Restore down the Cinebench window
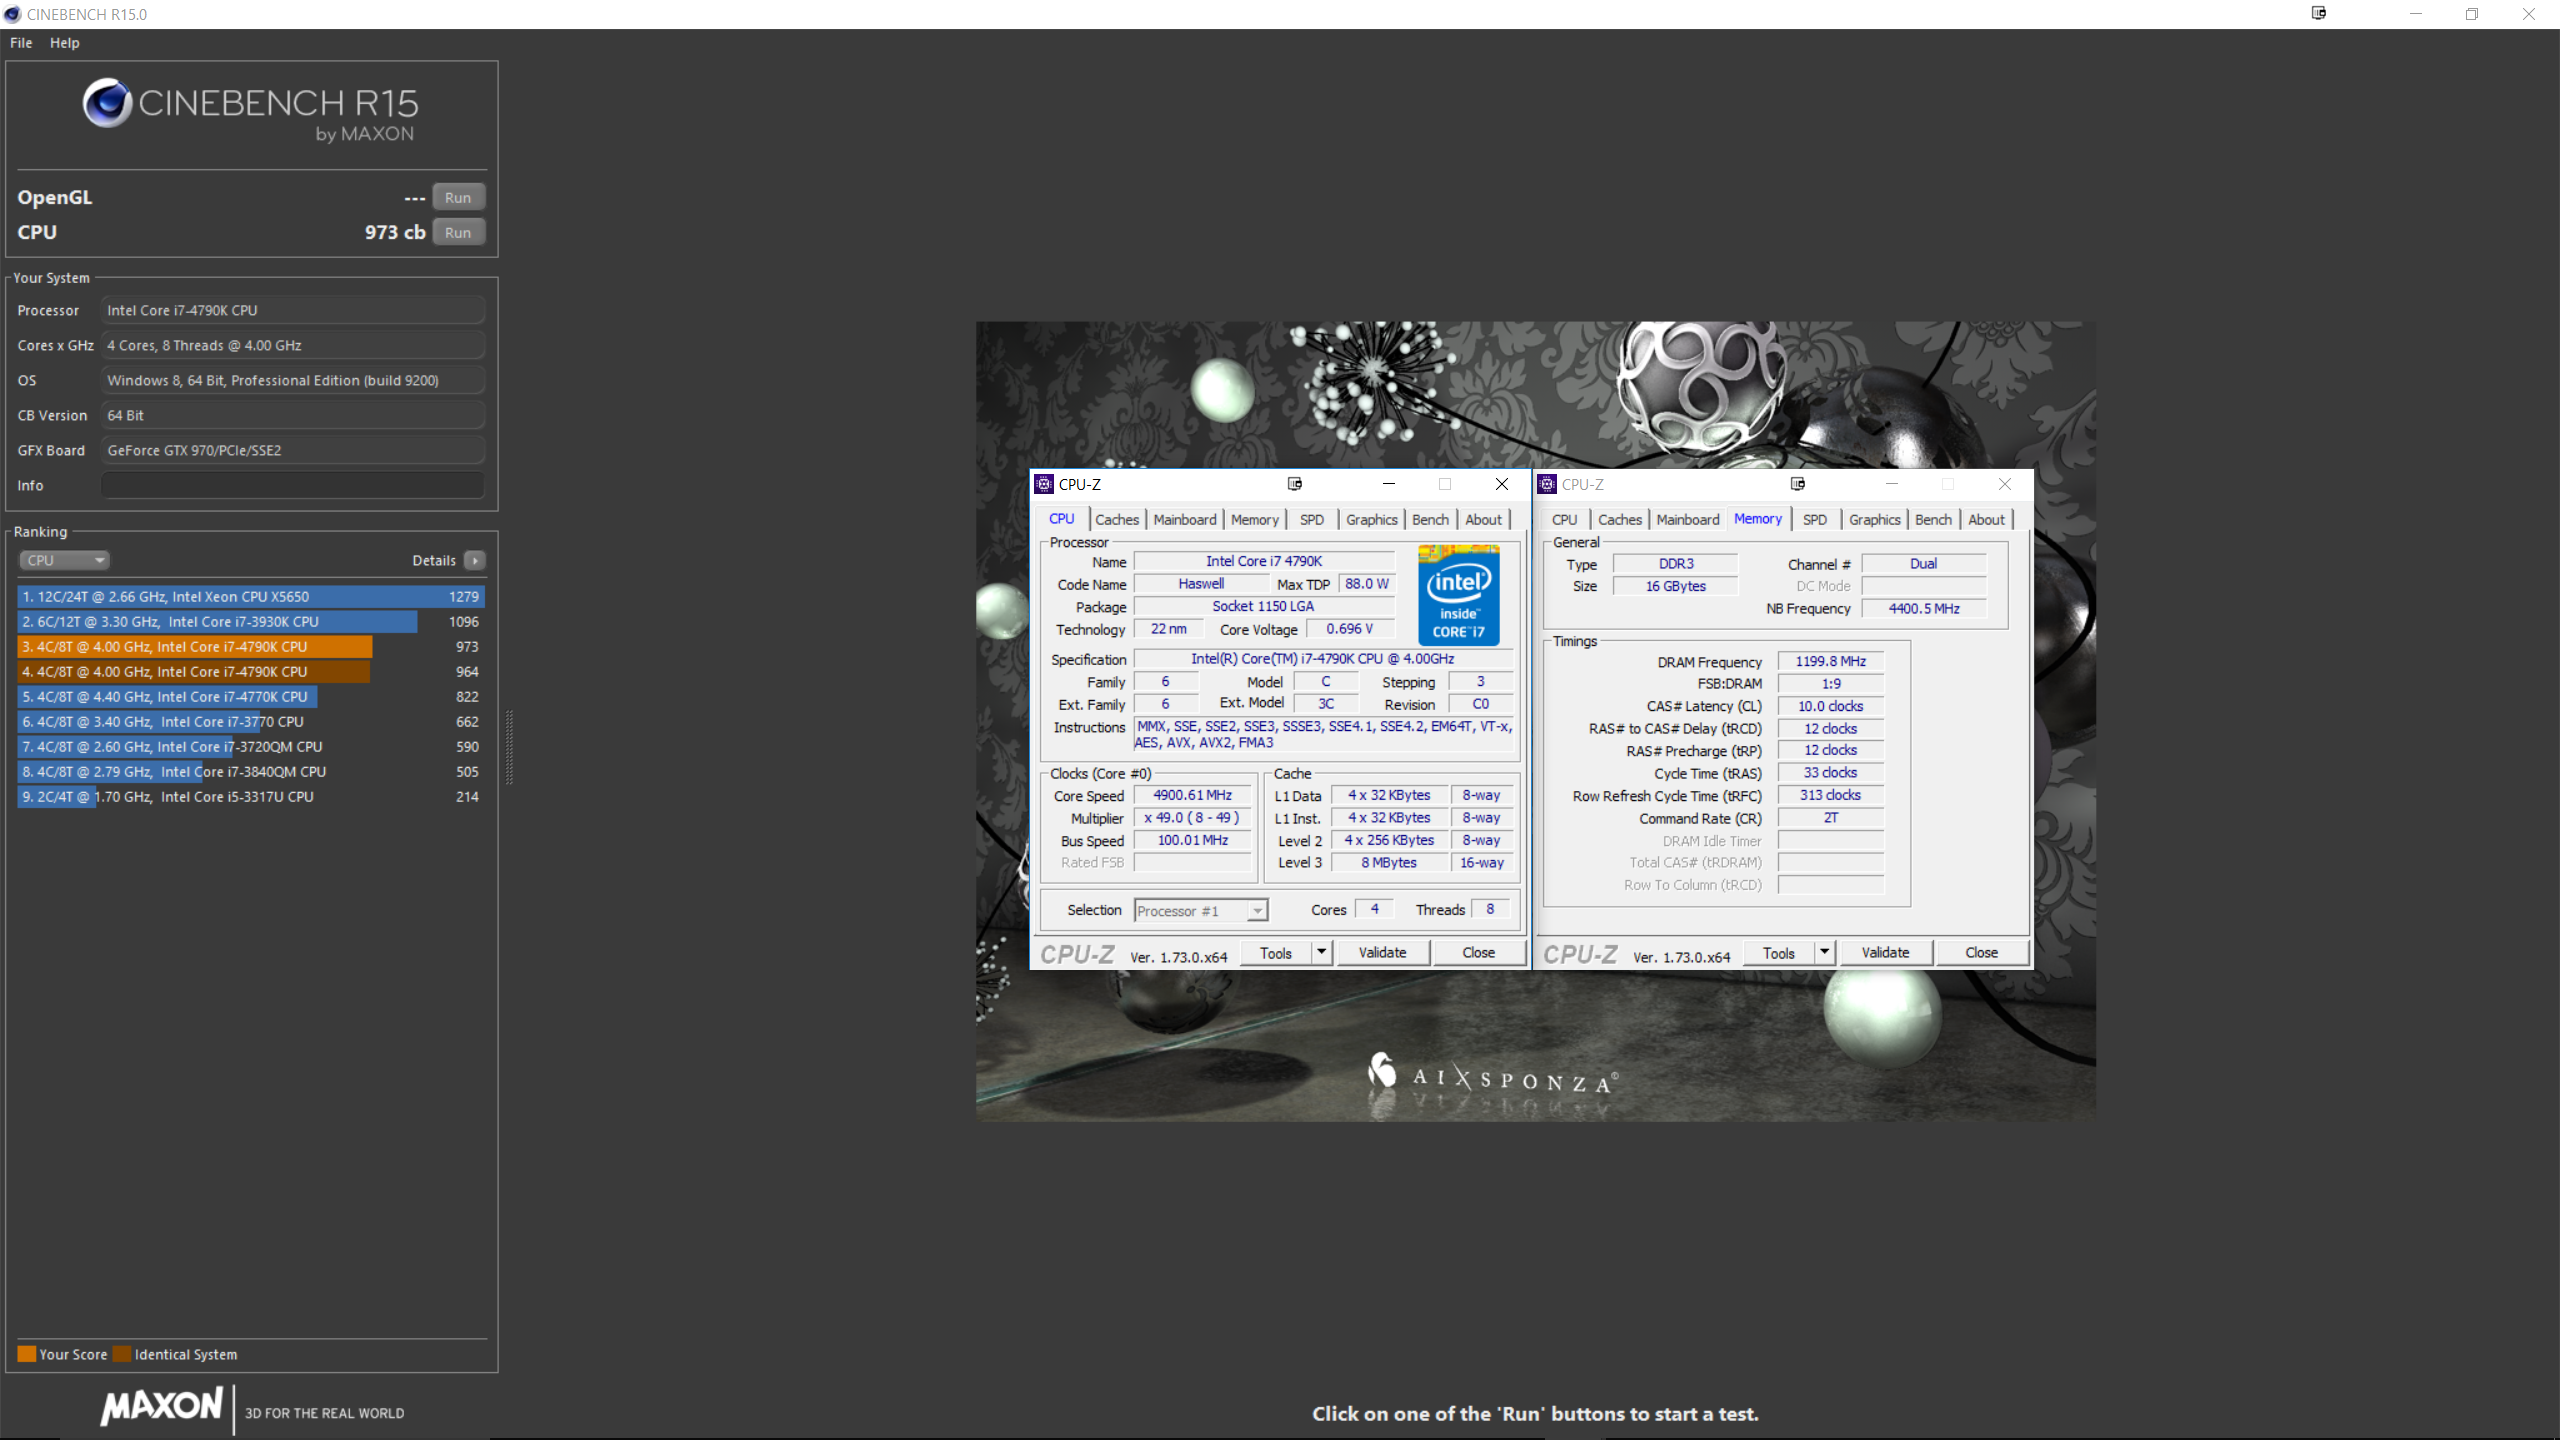The width and height of the screenshot is (2560, 1440). click(x=2472, y=14)
